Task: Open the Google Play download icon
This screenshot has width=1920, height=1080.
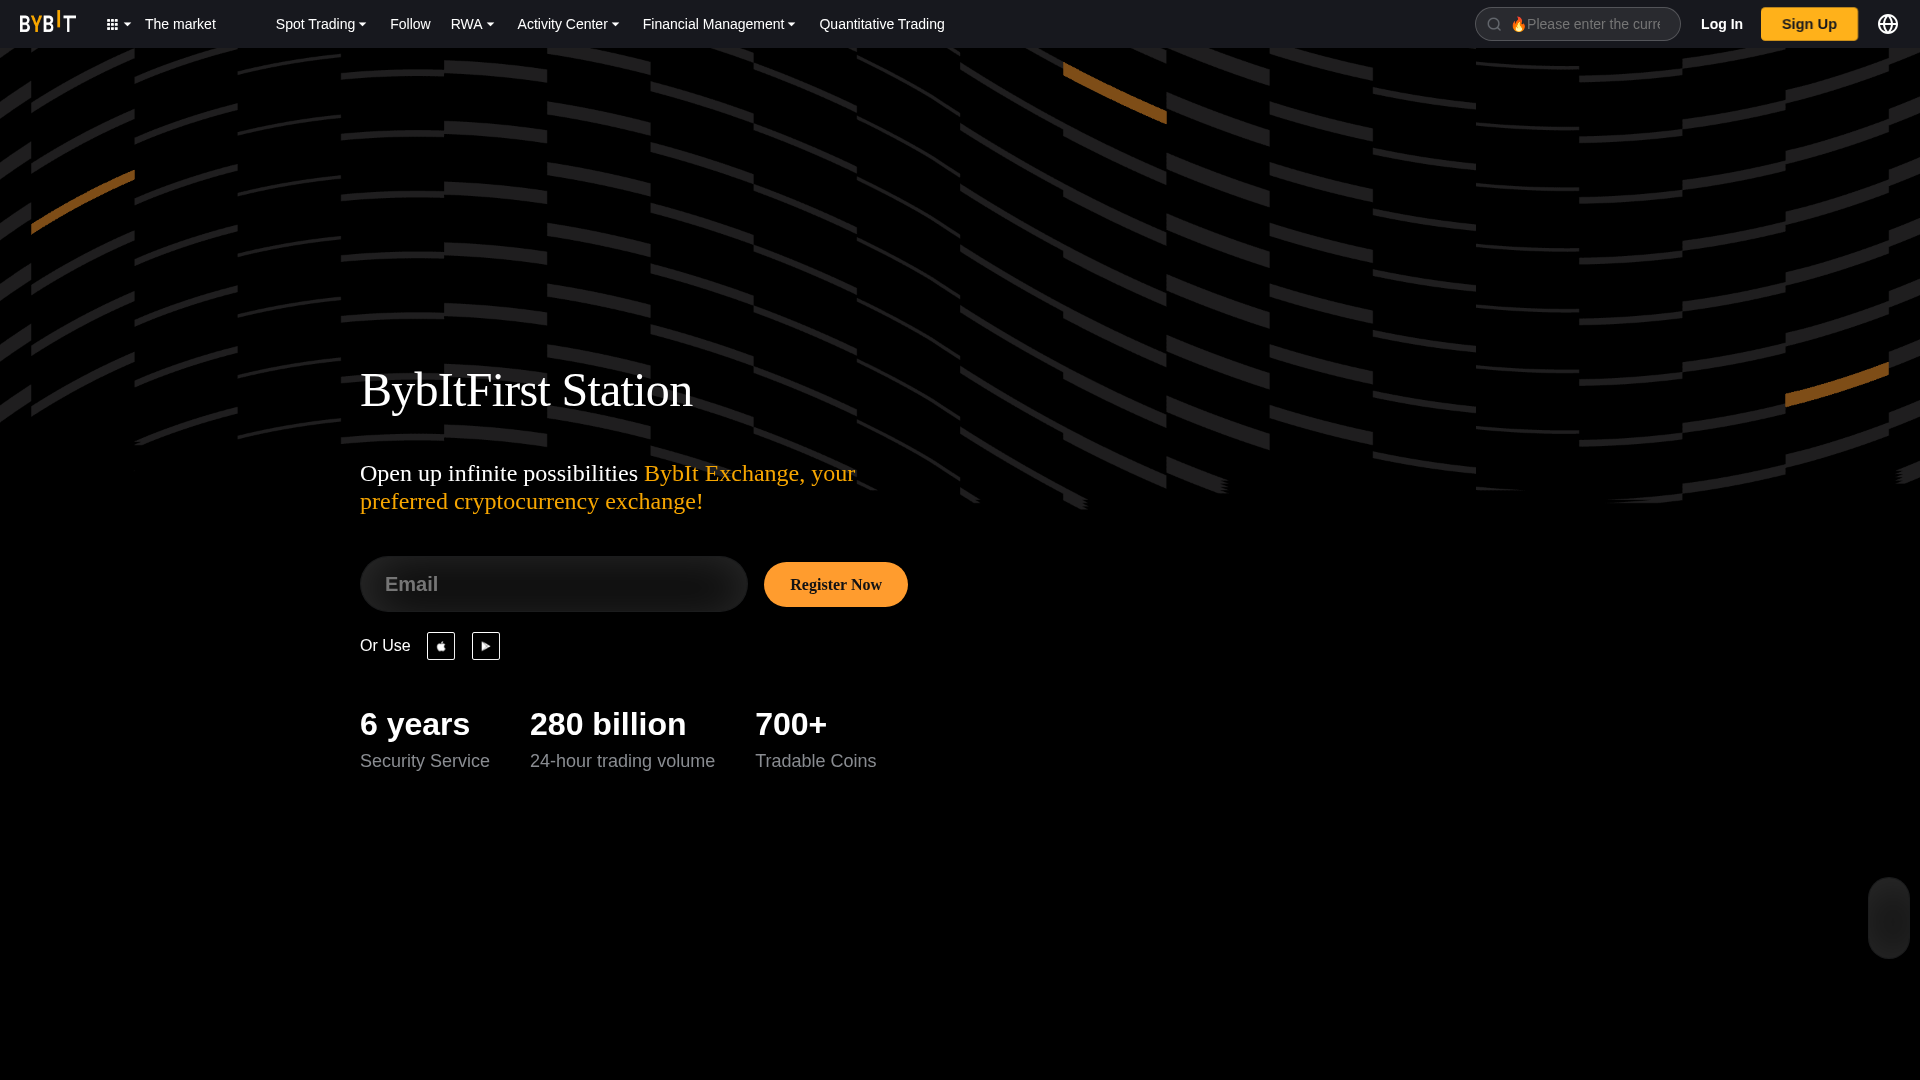Action: (486, 646)
